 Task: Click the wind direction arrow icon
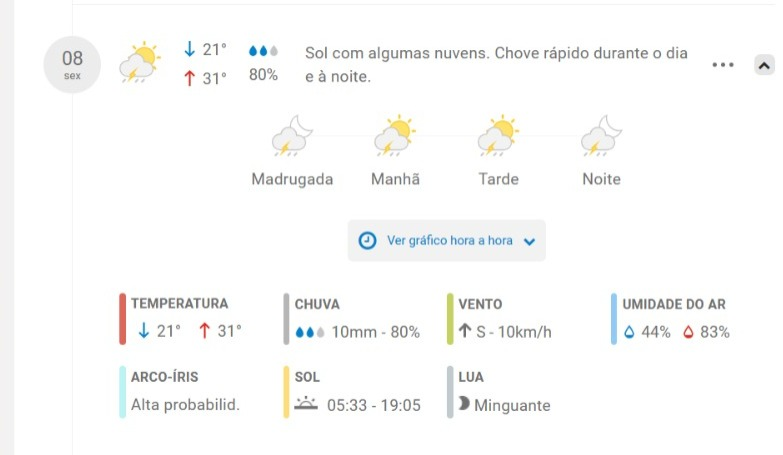(464, 332)
